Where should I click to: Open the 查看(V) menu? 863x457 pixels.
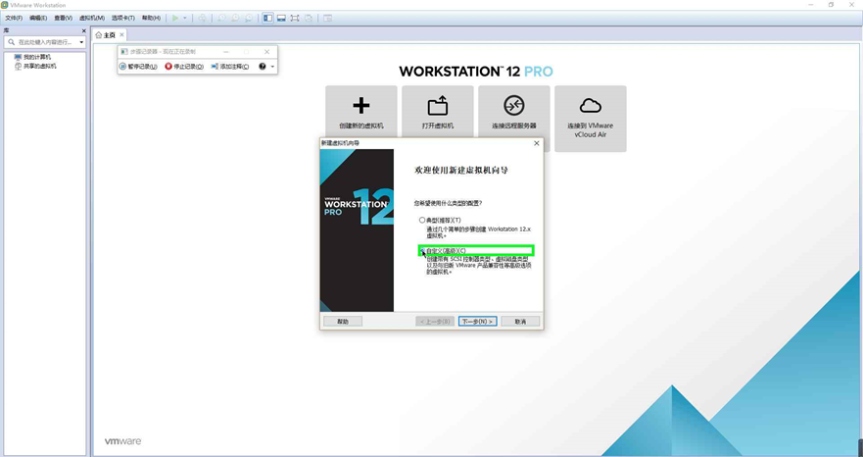click(x=63, y=18)
